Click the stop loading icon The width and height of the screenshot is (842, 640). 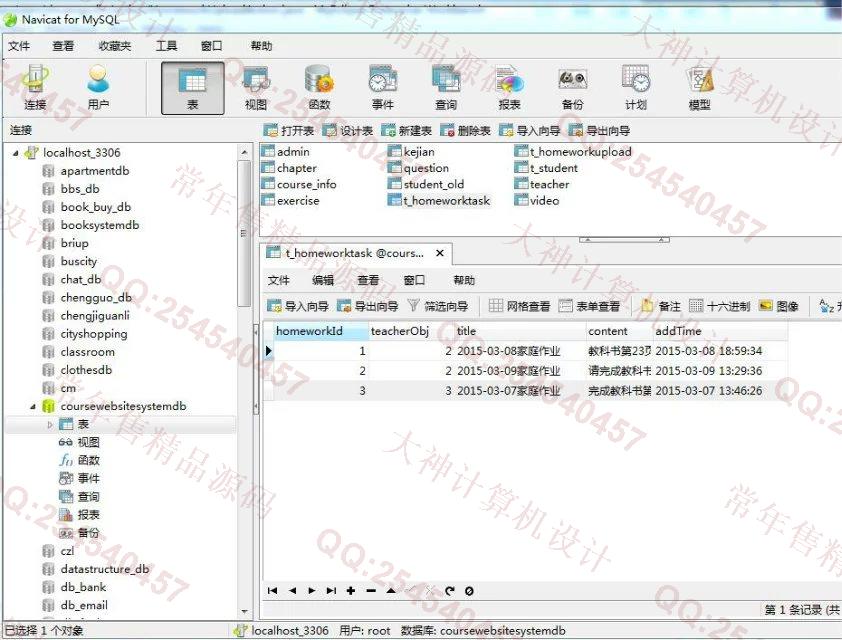pyautogui.click(x=469, y=591)
